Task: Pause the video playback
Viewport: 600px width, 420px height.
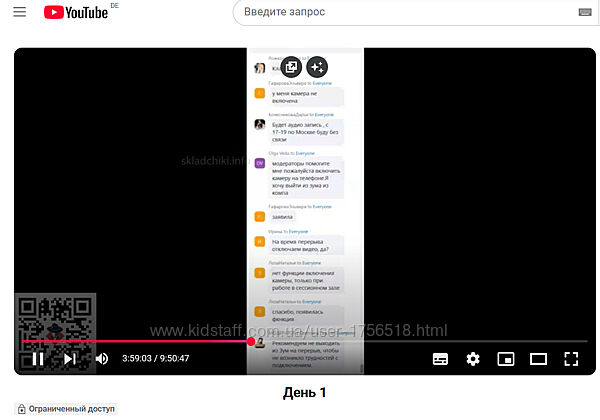Action: (37, 358)
